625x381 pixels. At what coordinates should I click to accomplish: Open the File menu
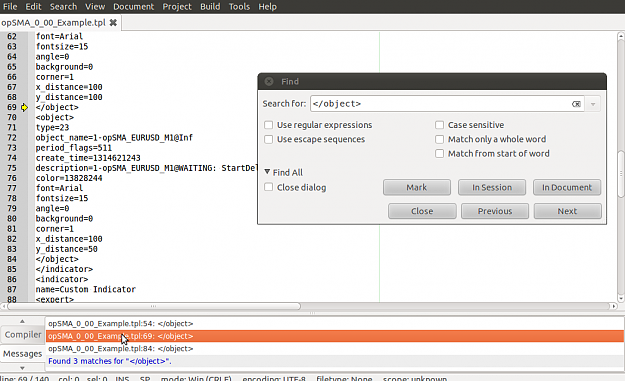(10, 6)
